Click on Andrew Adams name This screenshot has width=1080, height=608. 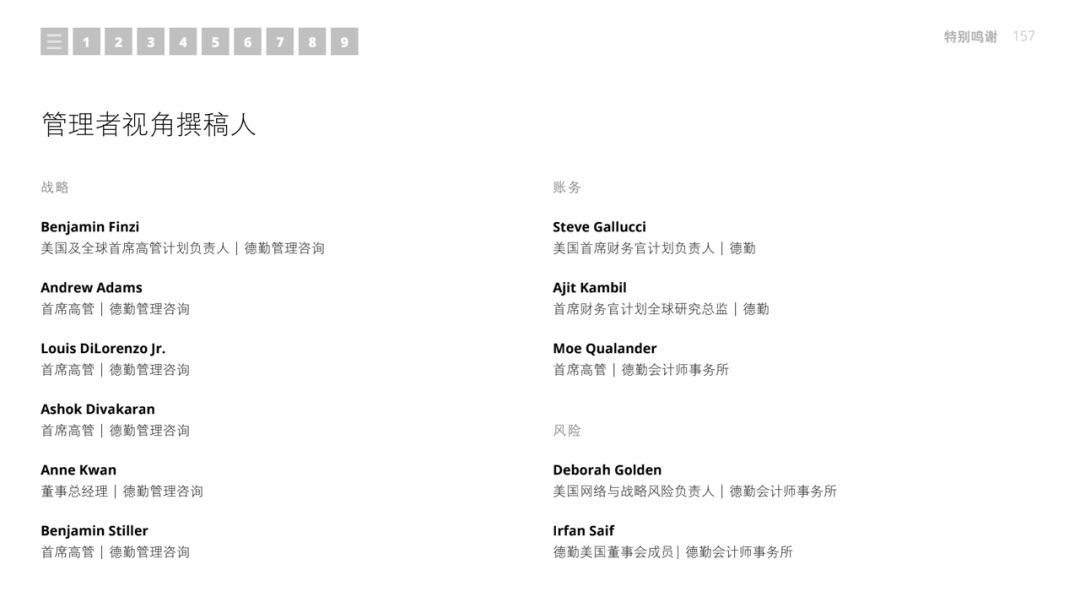[x=92, y=288]
